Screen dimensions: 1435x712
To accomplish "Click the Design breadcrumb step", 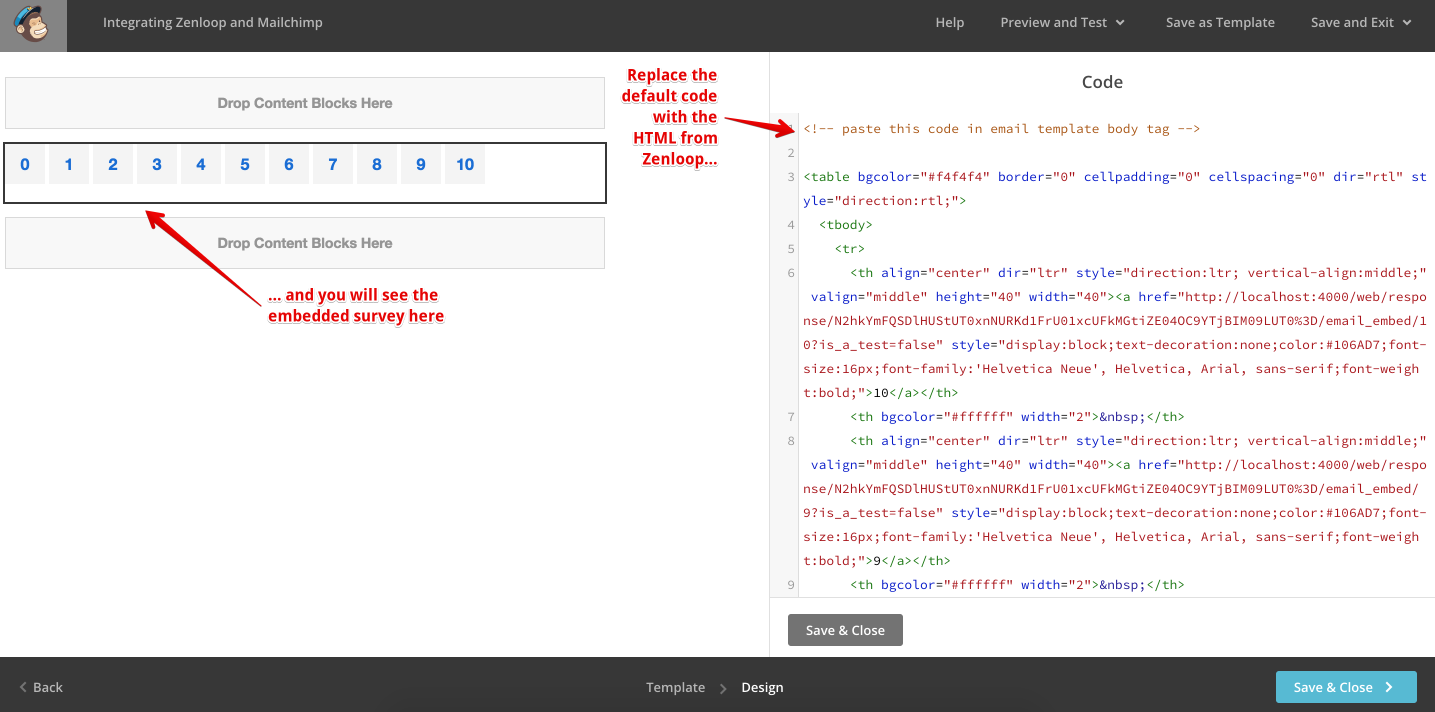I will point(762,687).
